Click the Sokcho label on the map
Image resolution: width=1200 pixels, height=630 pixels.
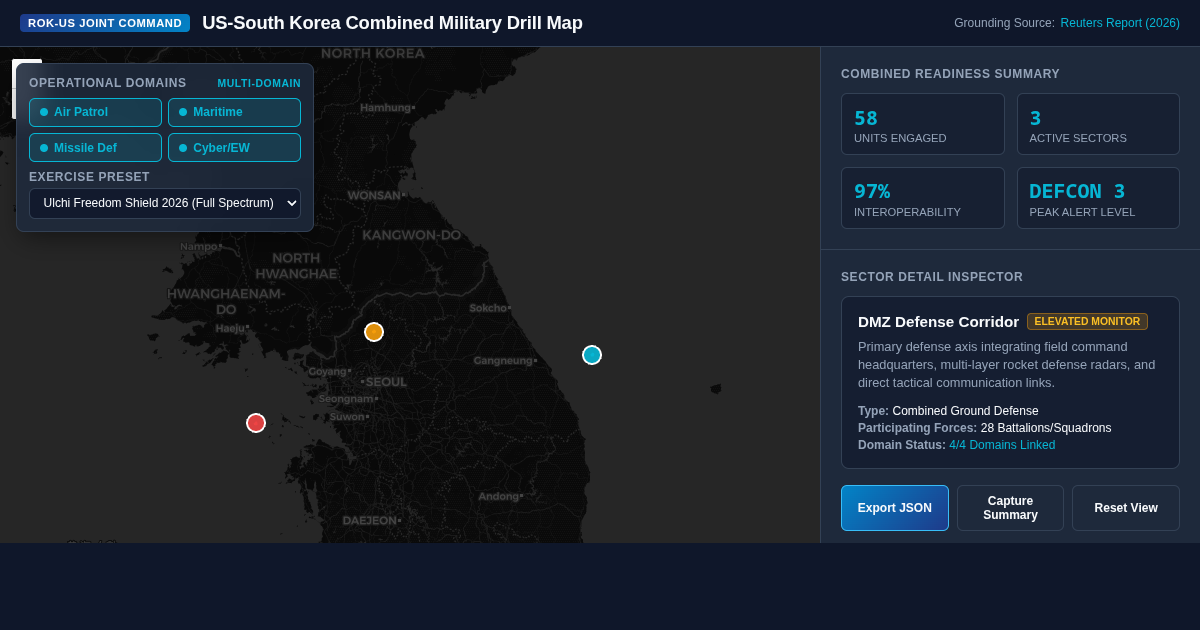(489, 308)
